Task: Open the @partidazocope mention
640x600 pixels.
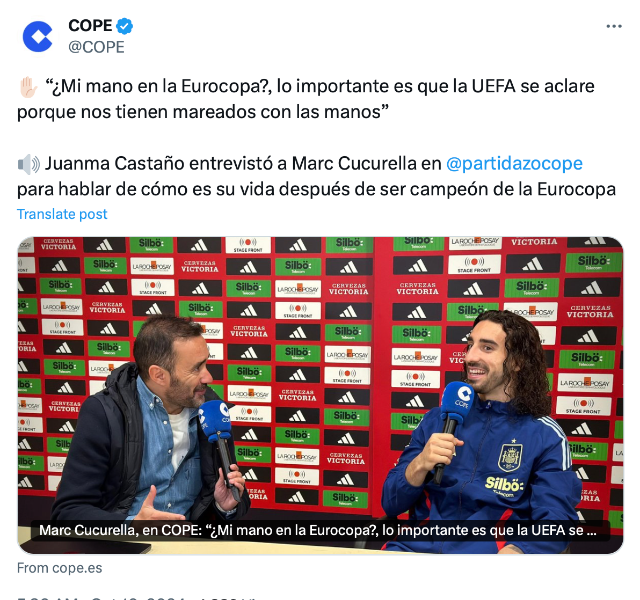Action: pos(514,163)
